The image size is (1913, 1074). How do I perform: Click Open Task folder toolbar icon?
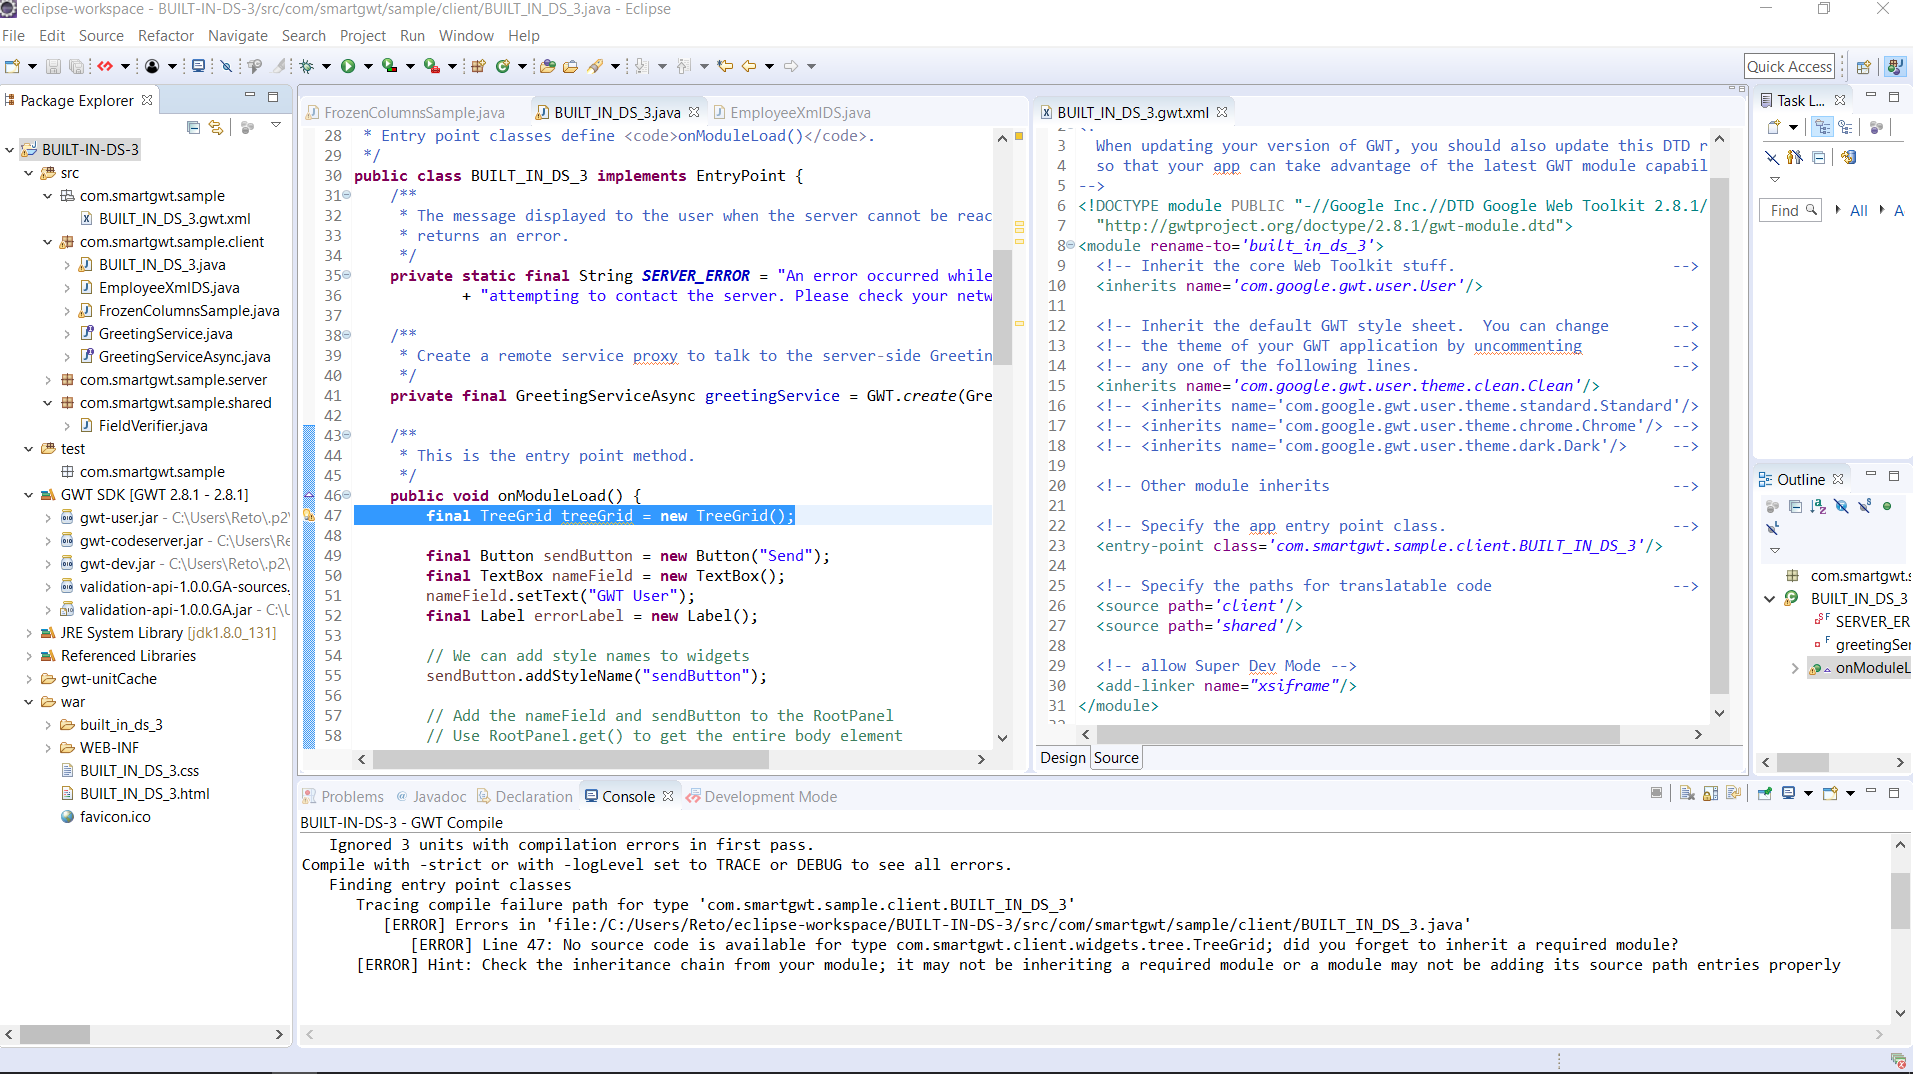(570, 66)
